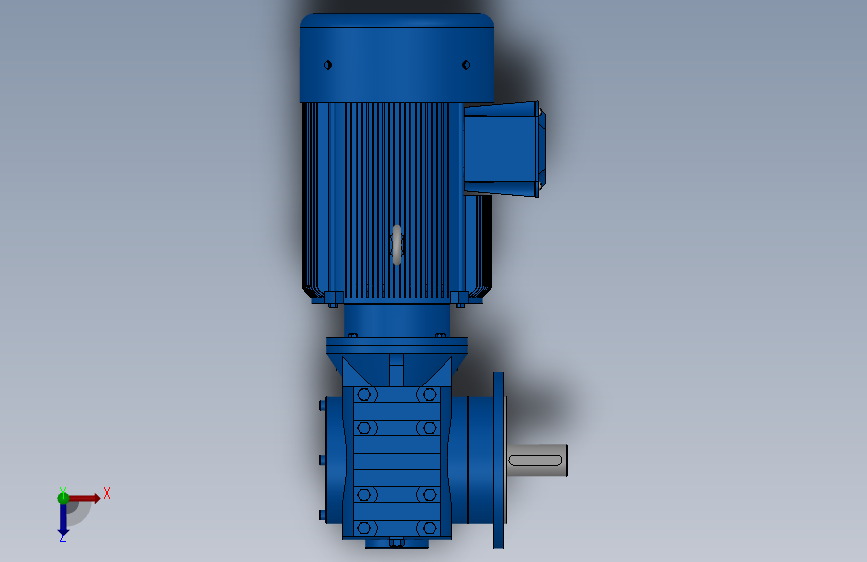This screenshot has width=867, height=562.
Task: Click the red X axis of the triad
Action: pos(85,498)
